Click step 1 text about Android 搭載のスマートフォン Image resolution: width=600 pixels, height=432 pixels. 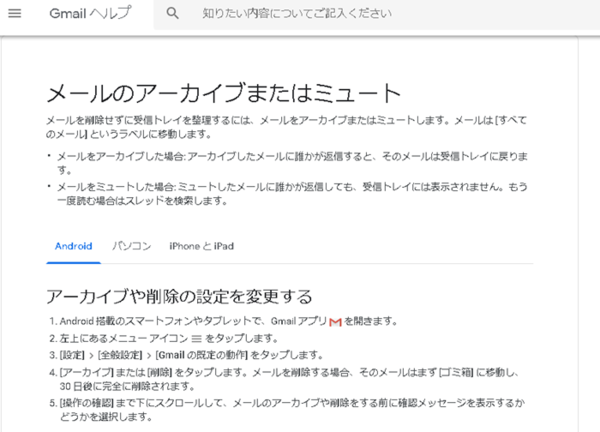(x=228, y=321)
